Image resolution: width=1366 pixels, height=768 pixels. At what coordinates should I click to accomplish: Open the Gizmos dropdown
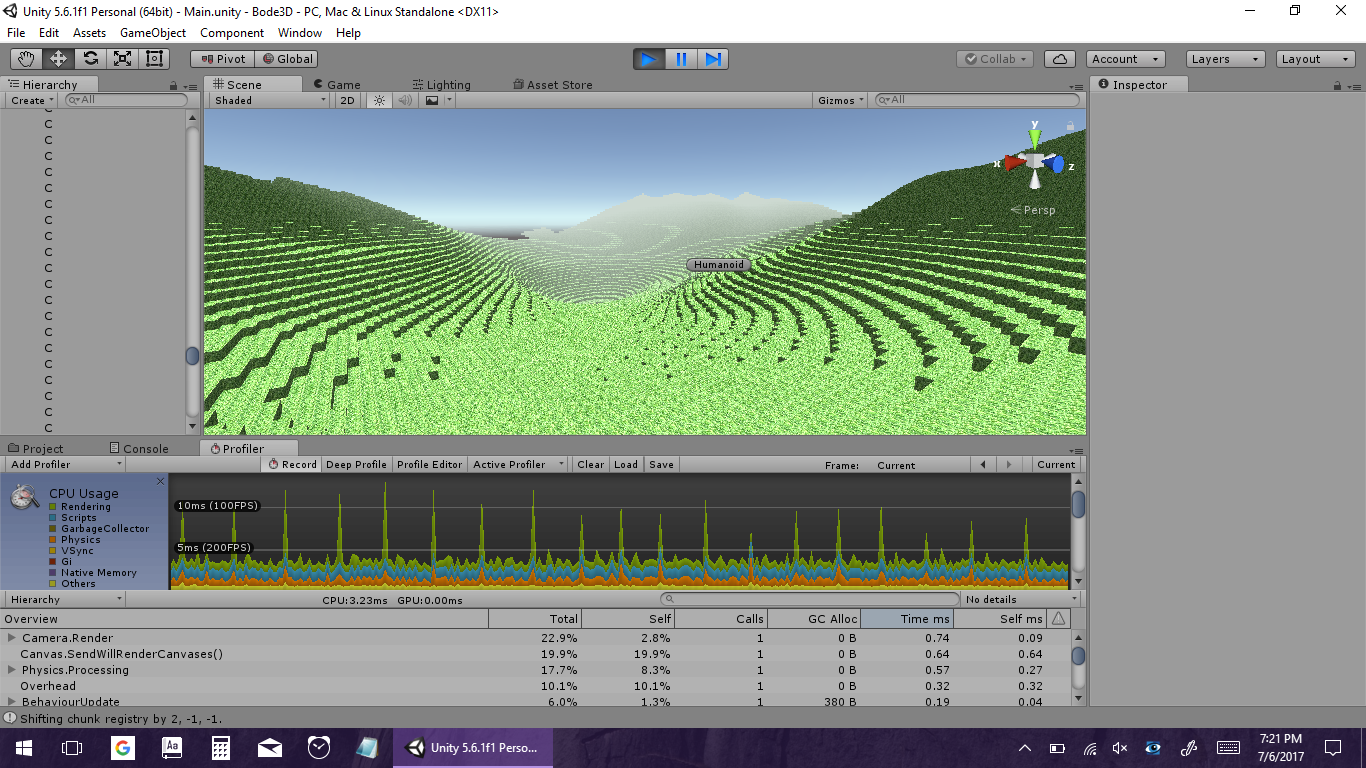pyautogui.click(x=841, y=100)
